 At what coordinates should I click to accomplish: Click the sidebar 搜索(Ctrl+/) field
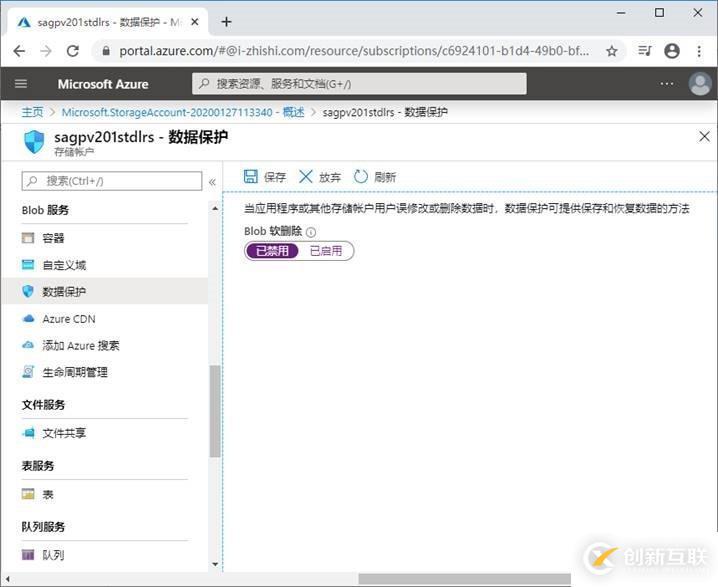tap(112, 181)
